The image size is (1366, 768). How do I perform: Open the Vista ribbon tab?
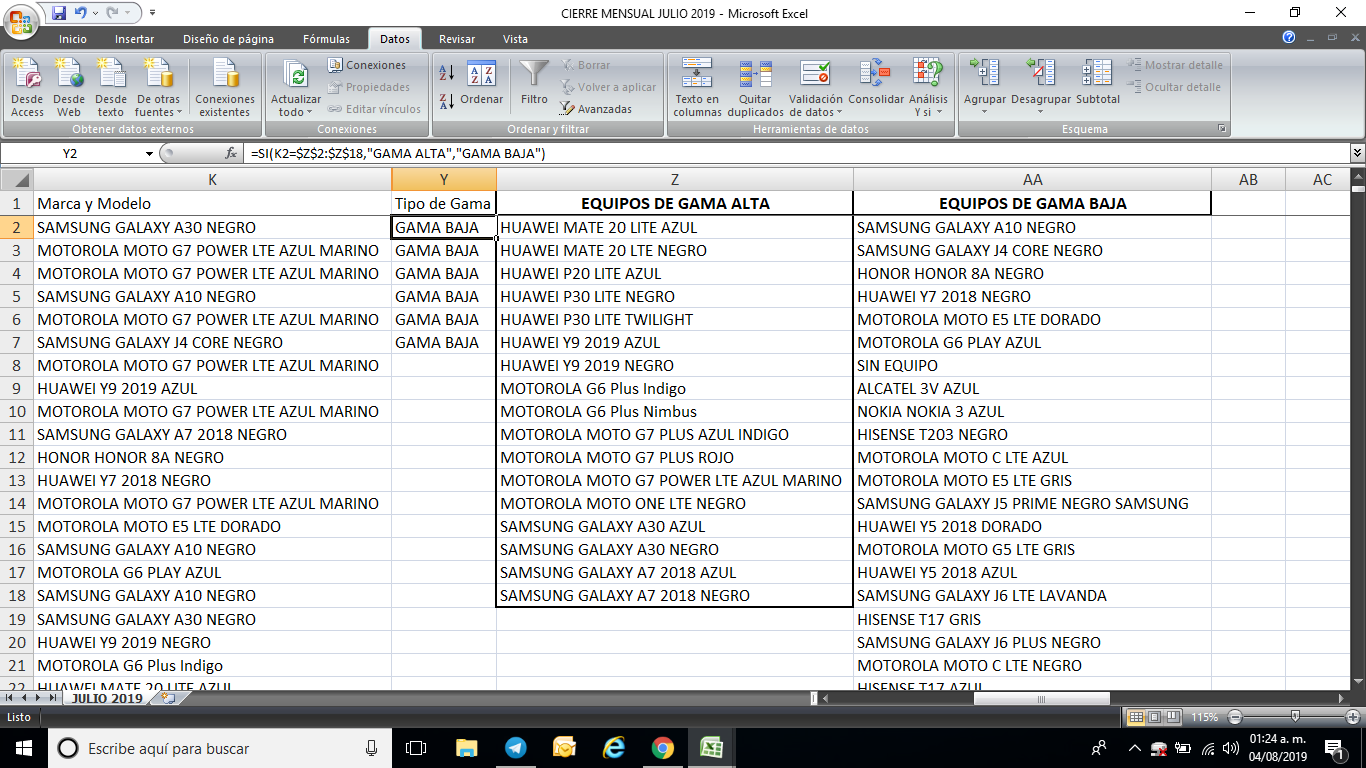[x=515, y=39]
